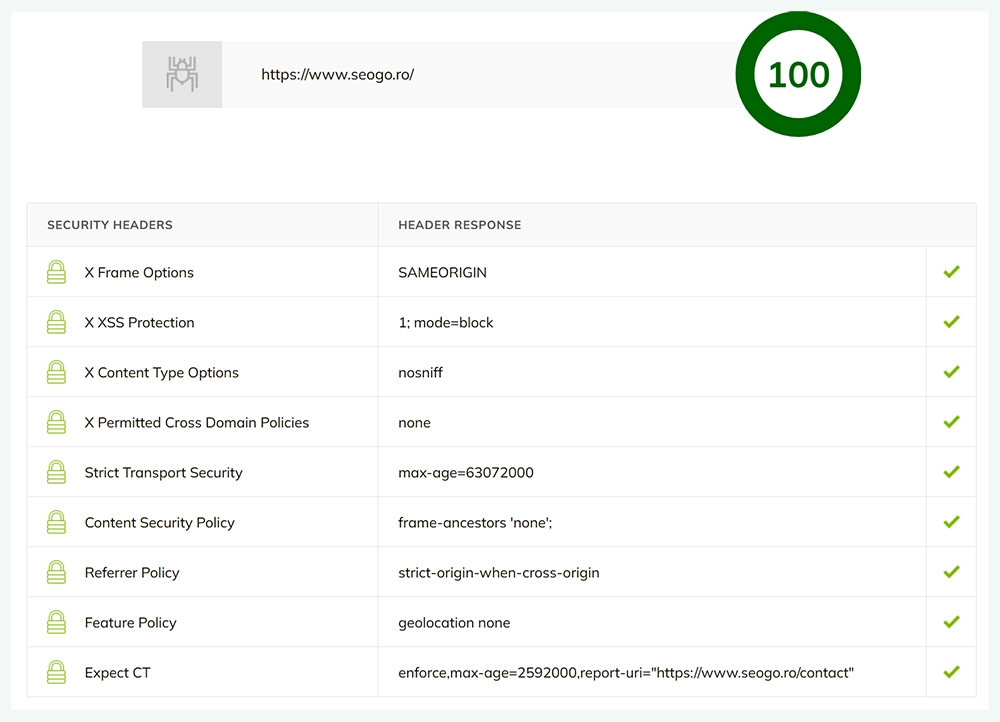Click the padlock icon for X Frame Options

(57, 272)
